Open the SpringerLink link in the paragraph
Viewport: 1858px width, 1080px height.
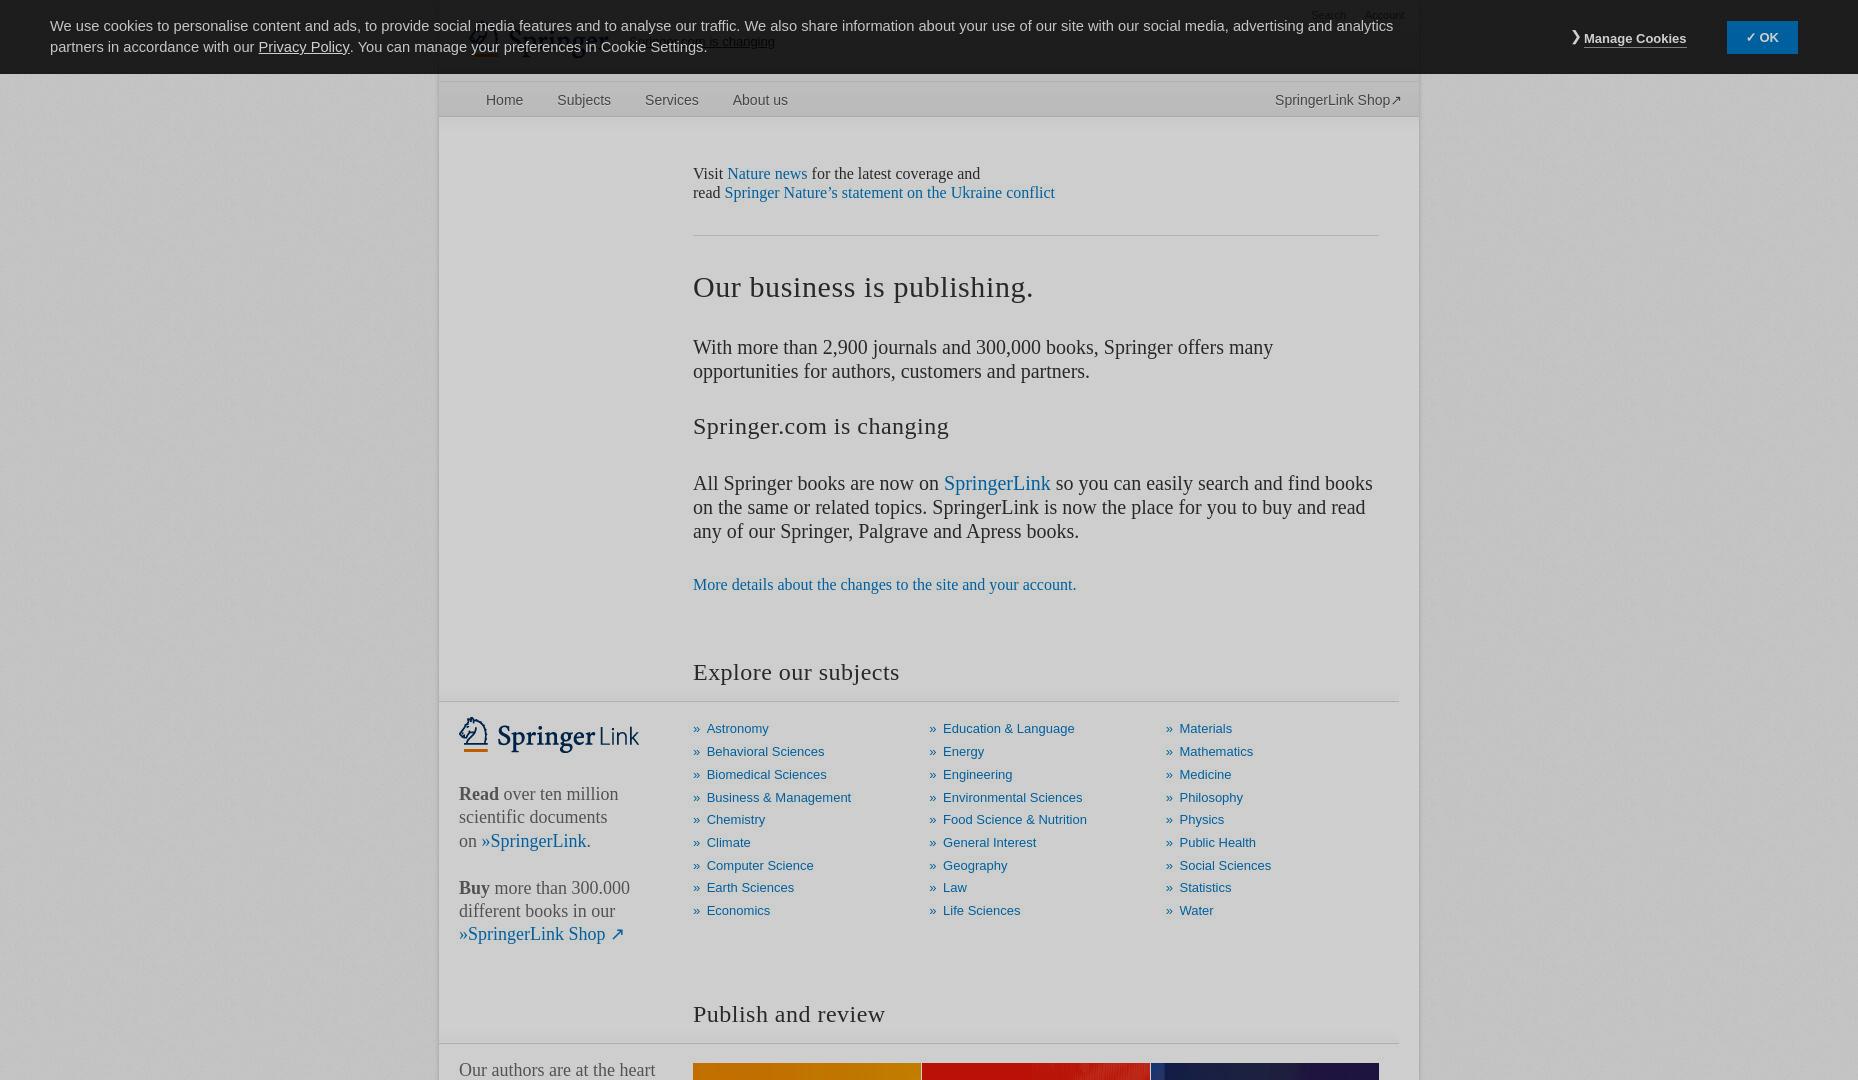pyautogui.click(x=996, y=483)
